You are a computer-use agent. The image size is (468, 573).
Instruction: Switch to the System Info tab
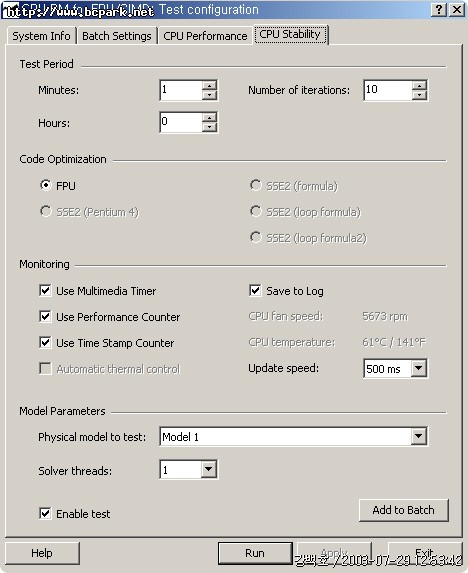[x=41, y=36]
